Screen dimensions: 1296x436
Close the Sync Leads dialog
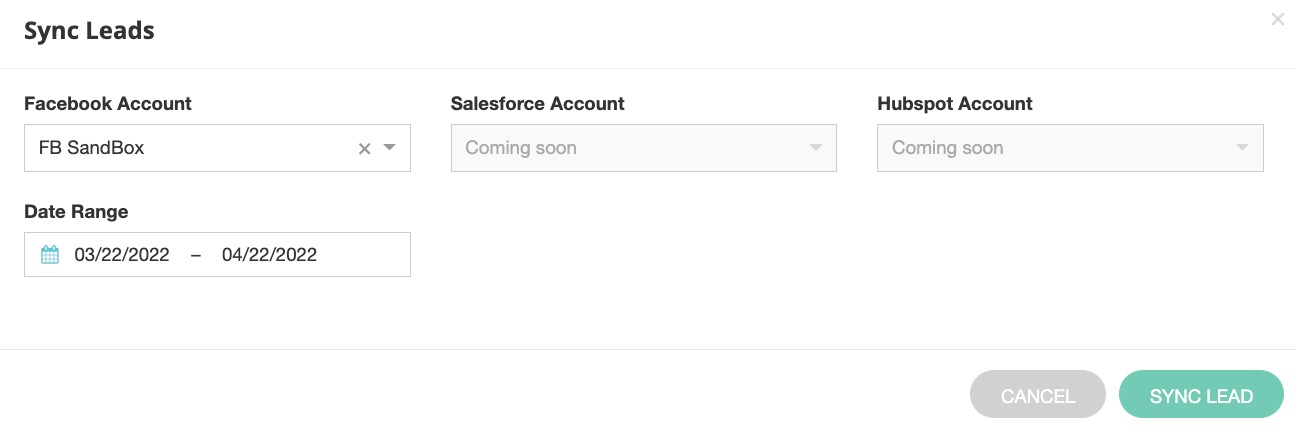coord(1277,19)
